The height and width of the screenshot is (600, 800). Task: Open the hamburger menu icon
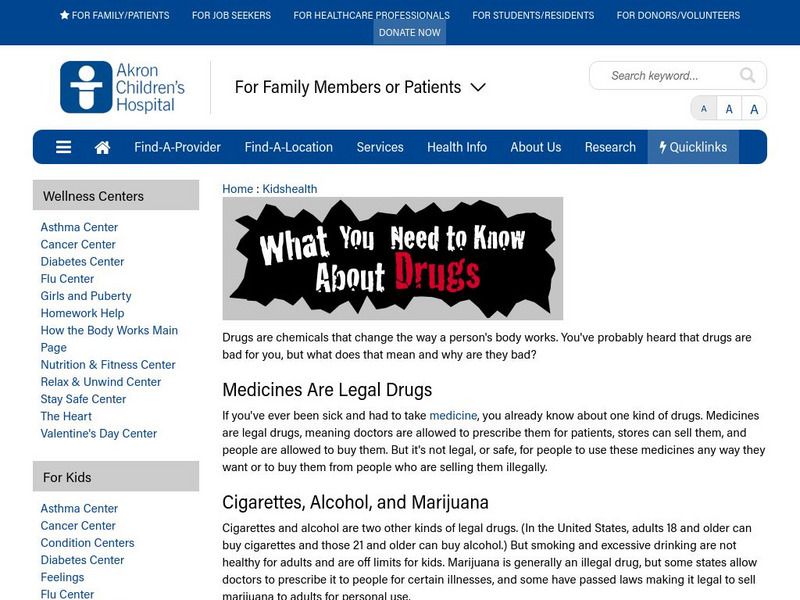63,147
